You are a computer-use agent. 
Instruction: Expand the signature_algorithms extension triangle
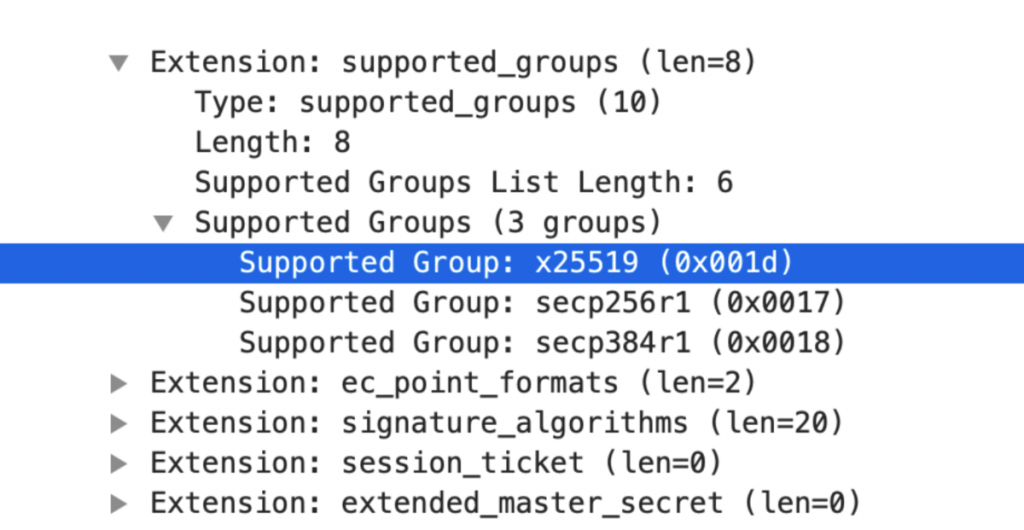tap(119, 423)
